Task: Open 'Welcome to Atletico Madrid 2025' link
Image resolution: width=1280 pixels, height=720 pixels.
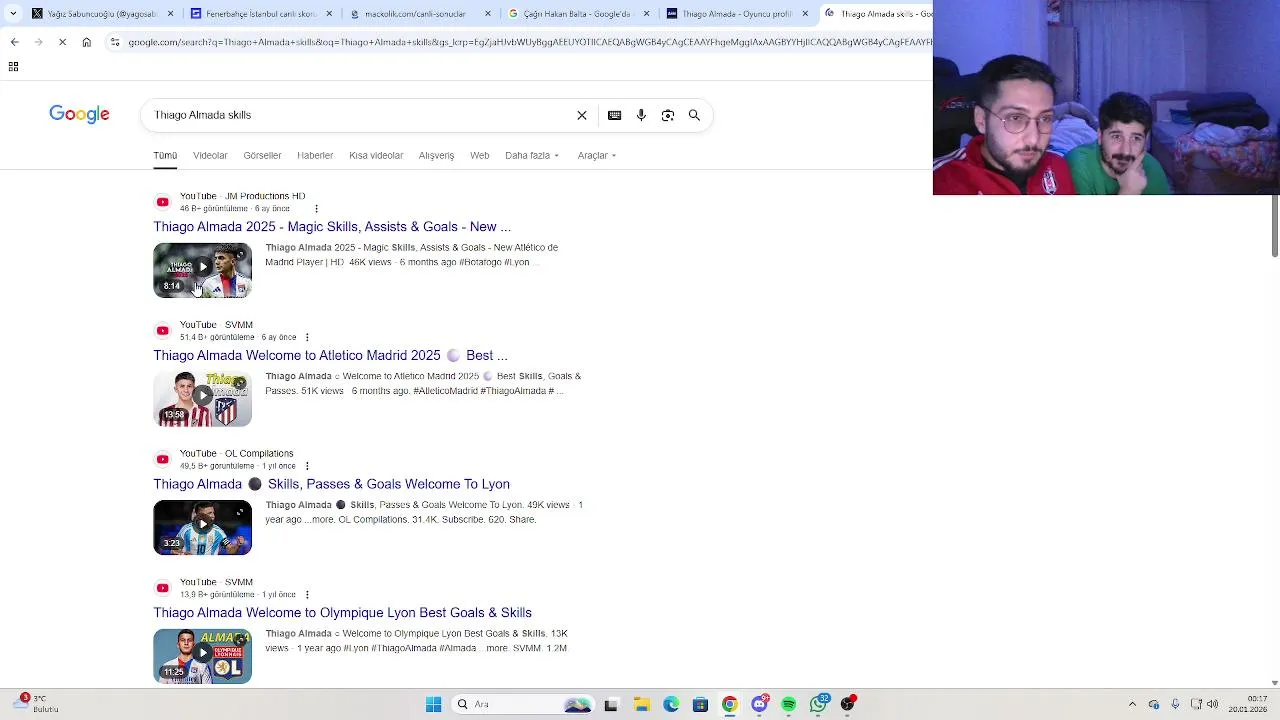Action: [x=330, y=356]
